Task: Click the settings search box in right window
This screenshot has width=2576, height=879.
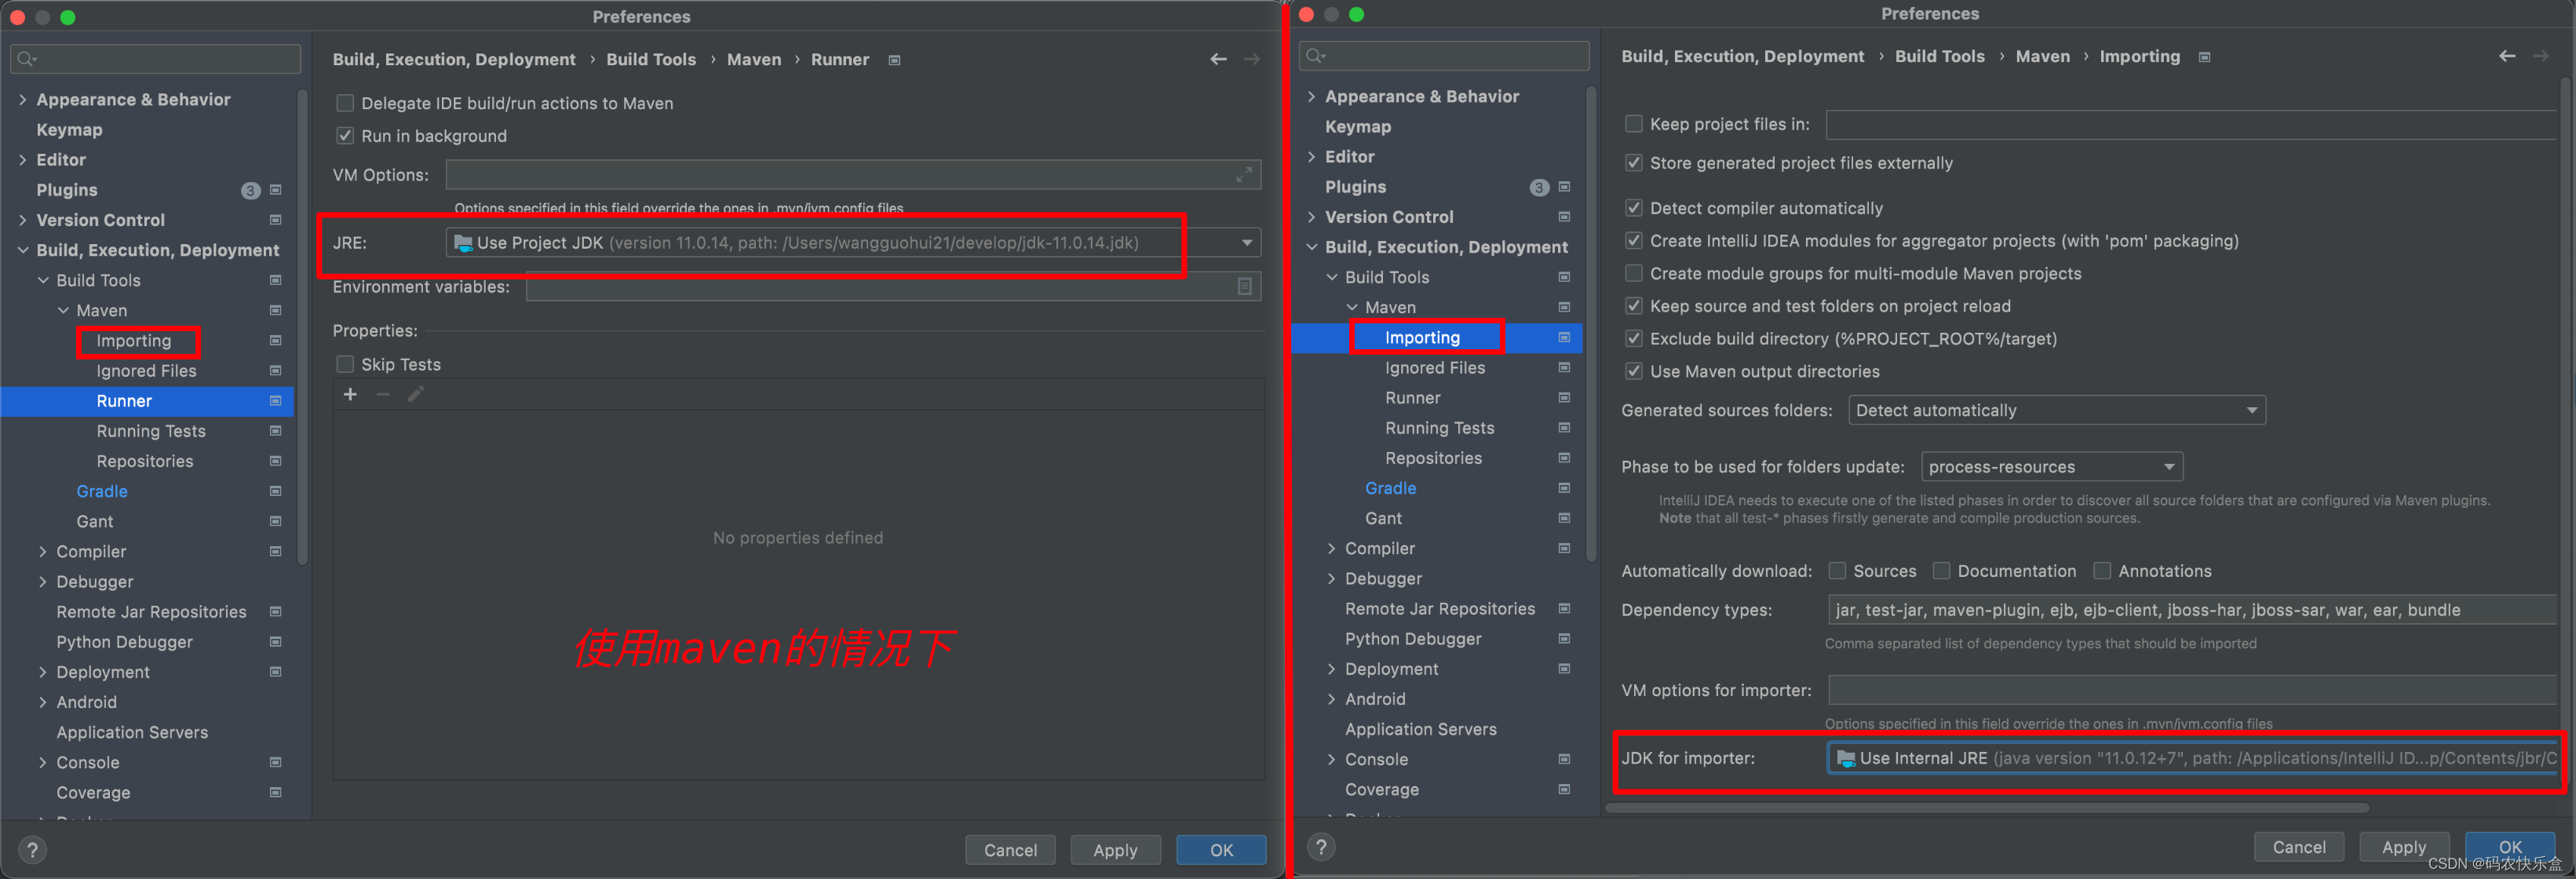Action: [x=1444, y=56]
